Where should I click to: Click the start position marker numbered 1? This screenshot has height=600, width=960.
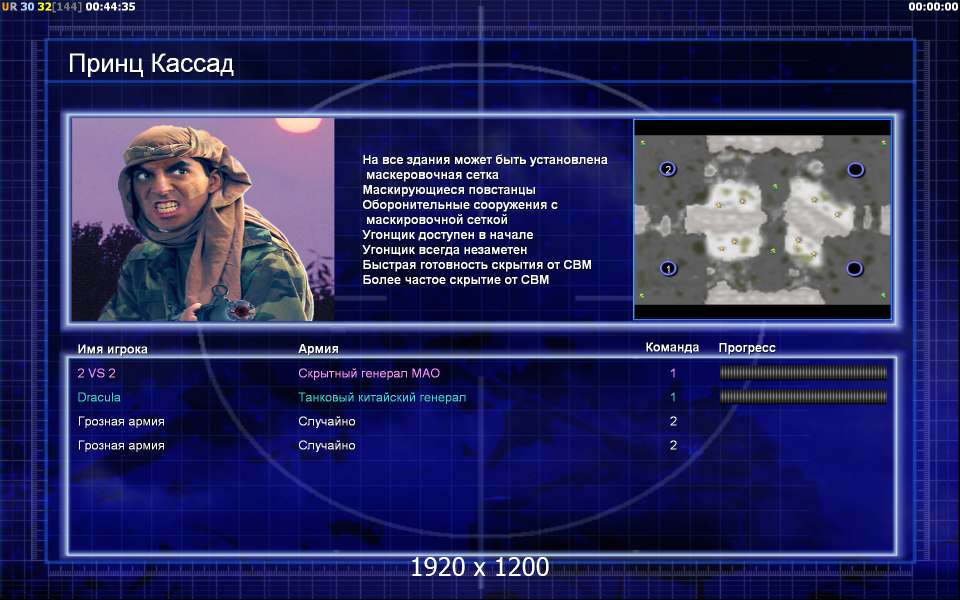(669, 268)
